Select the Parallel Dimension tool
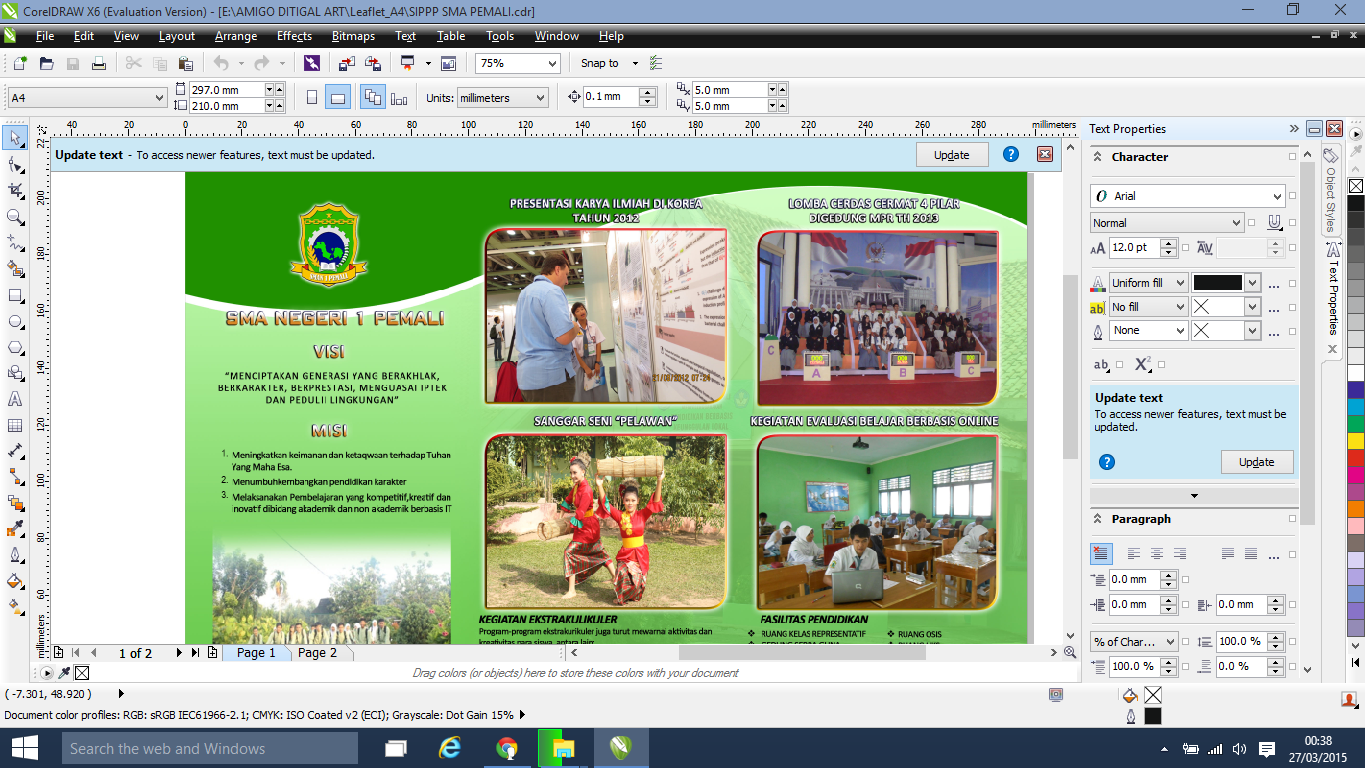 [x=15, y=451]
